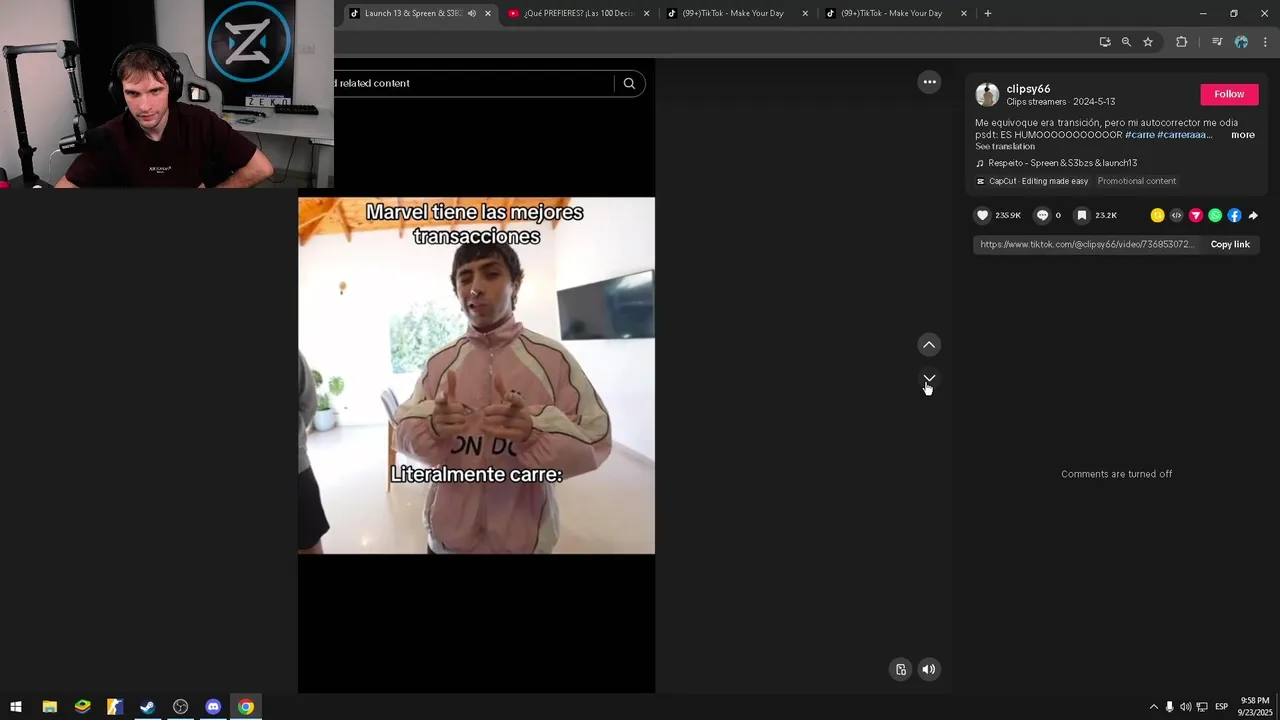
Task: Click 'See translation' link
Action: click(x=1005, y=146)
